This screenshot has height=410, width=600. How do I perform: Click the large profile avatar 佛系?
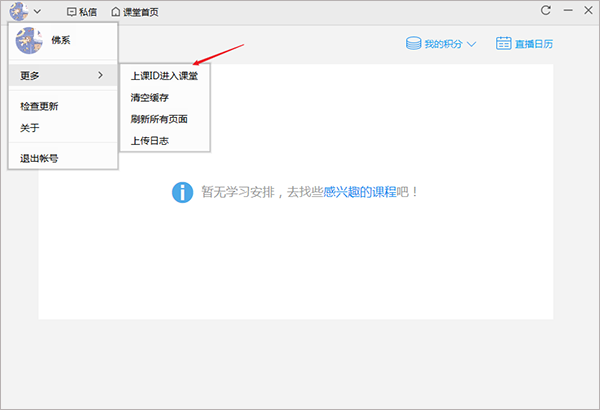point(29,40)
